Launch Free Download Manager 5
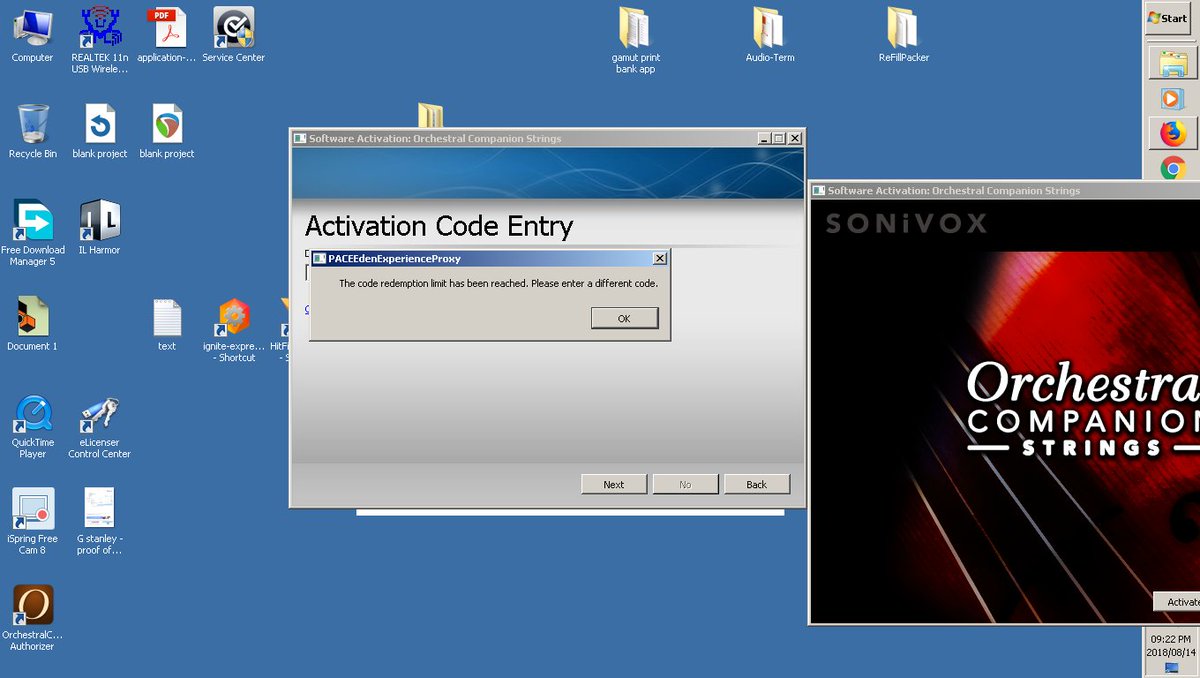The image size is (1200, 678). tap(32, 233)
